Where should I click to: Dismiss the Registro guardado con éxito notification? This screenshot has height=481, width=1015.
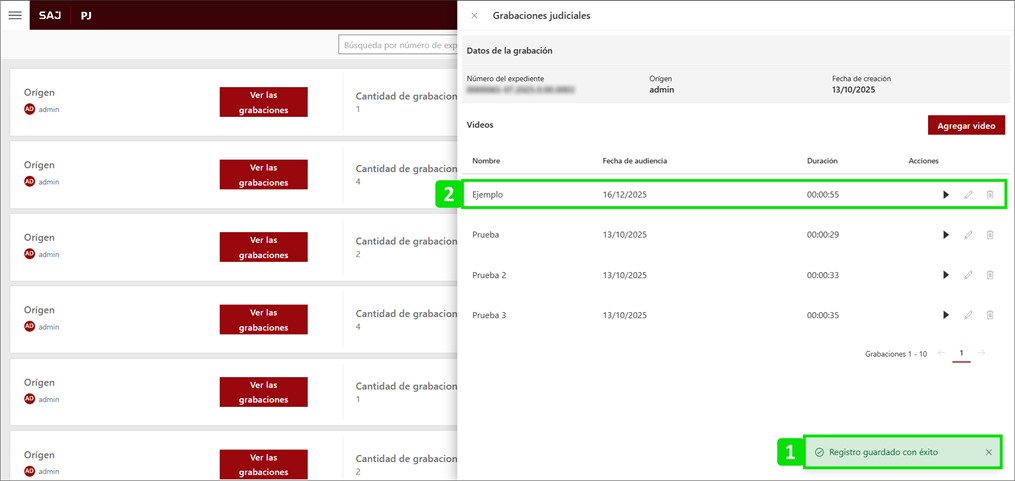pos(988,453)
